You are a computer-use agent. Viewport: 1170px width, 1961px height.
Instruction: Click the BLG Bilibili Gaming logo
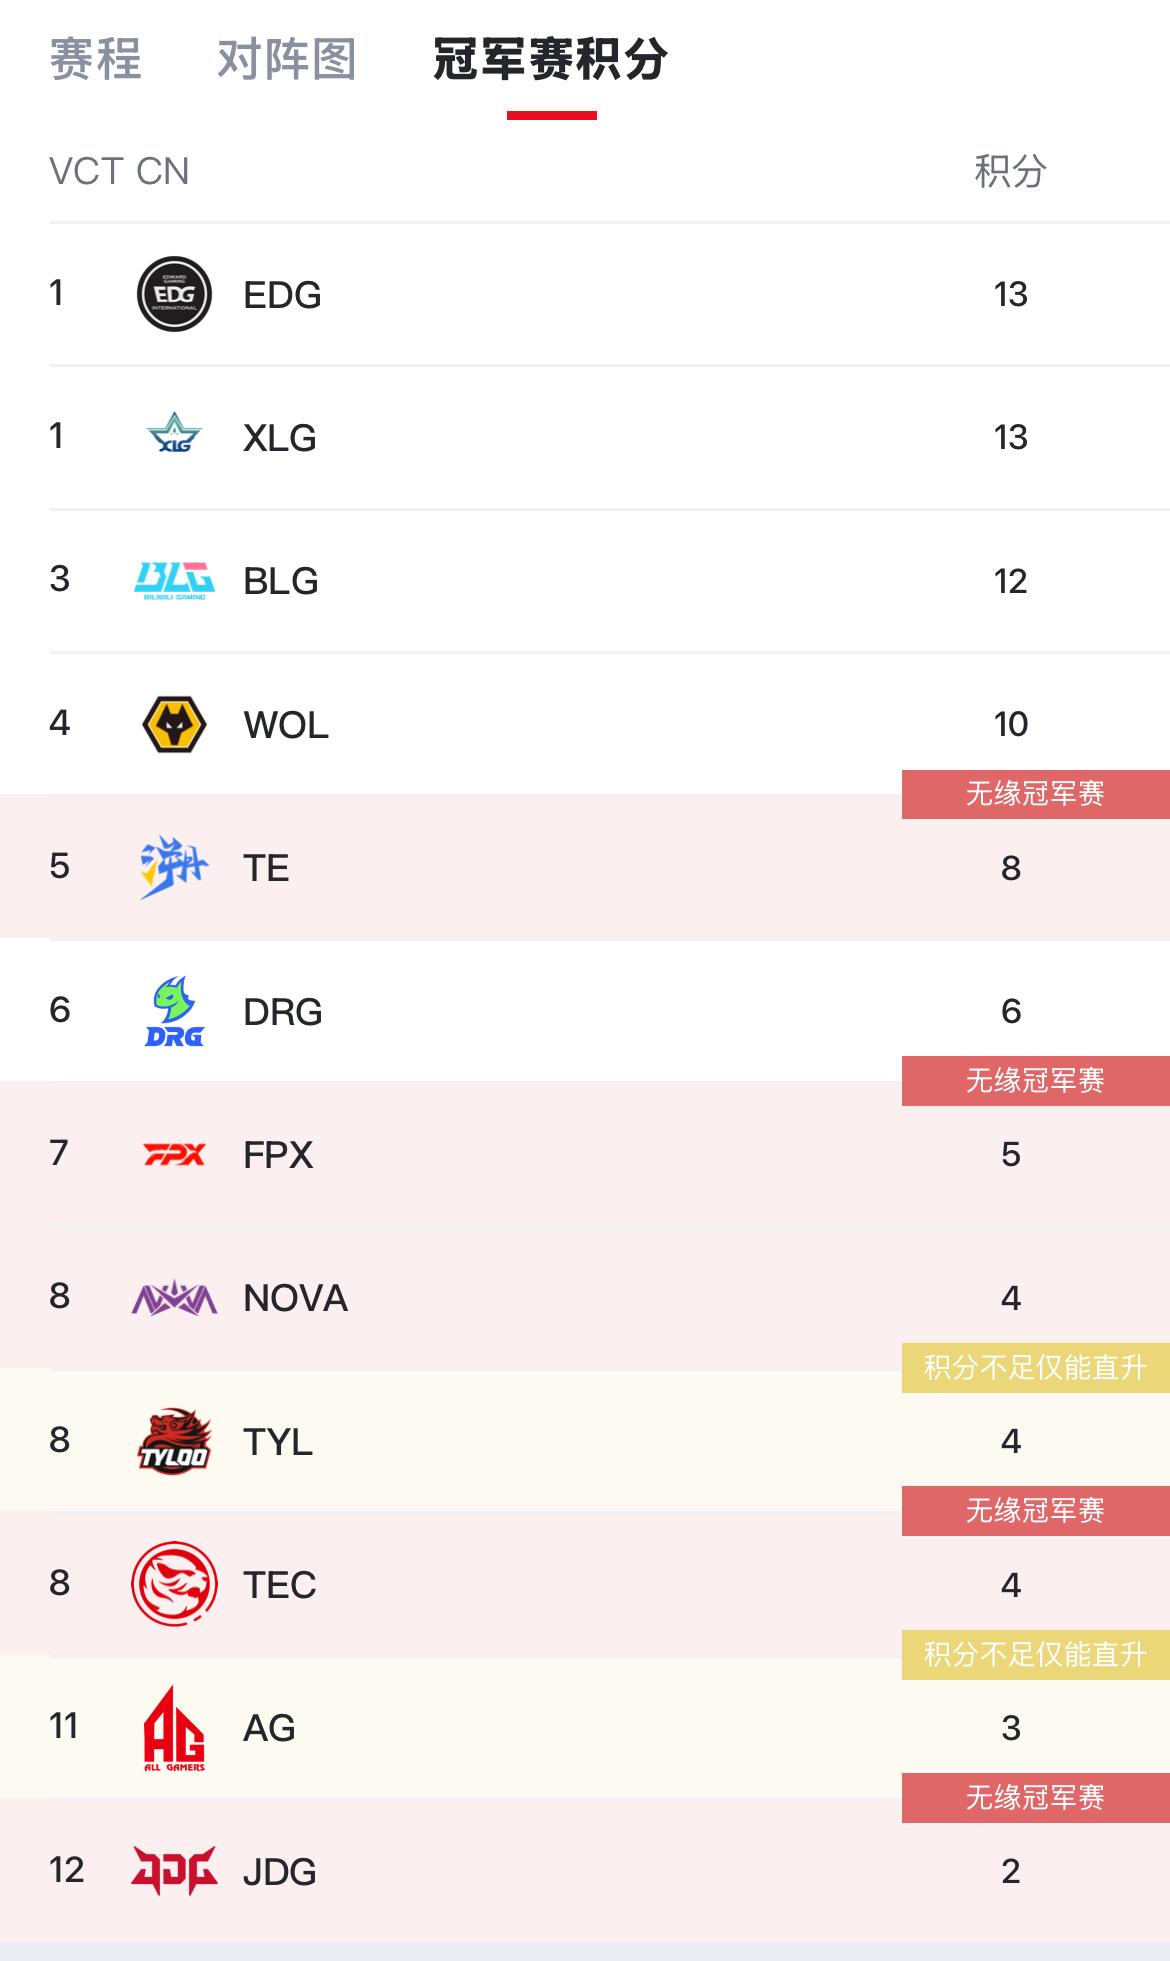(x=174, y=581)
